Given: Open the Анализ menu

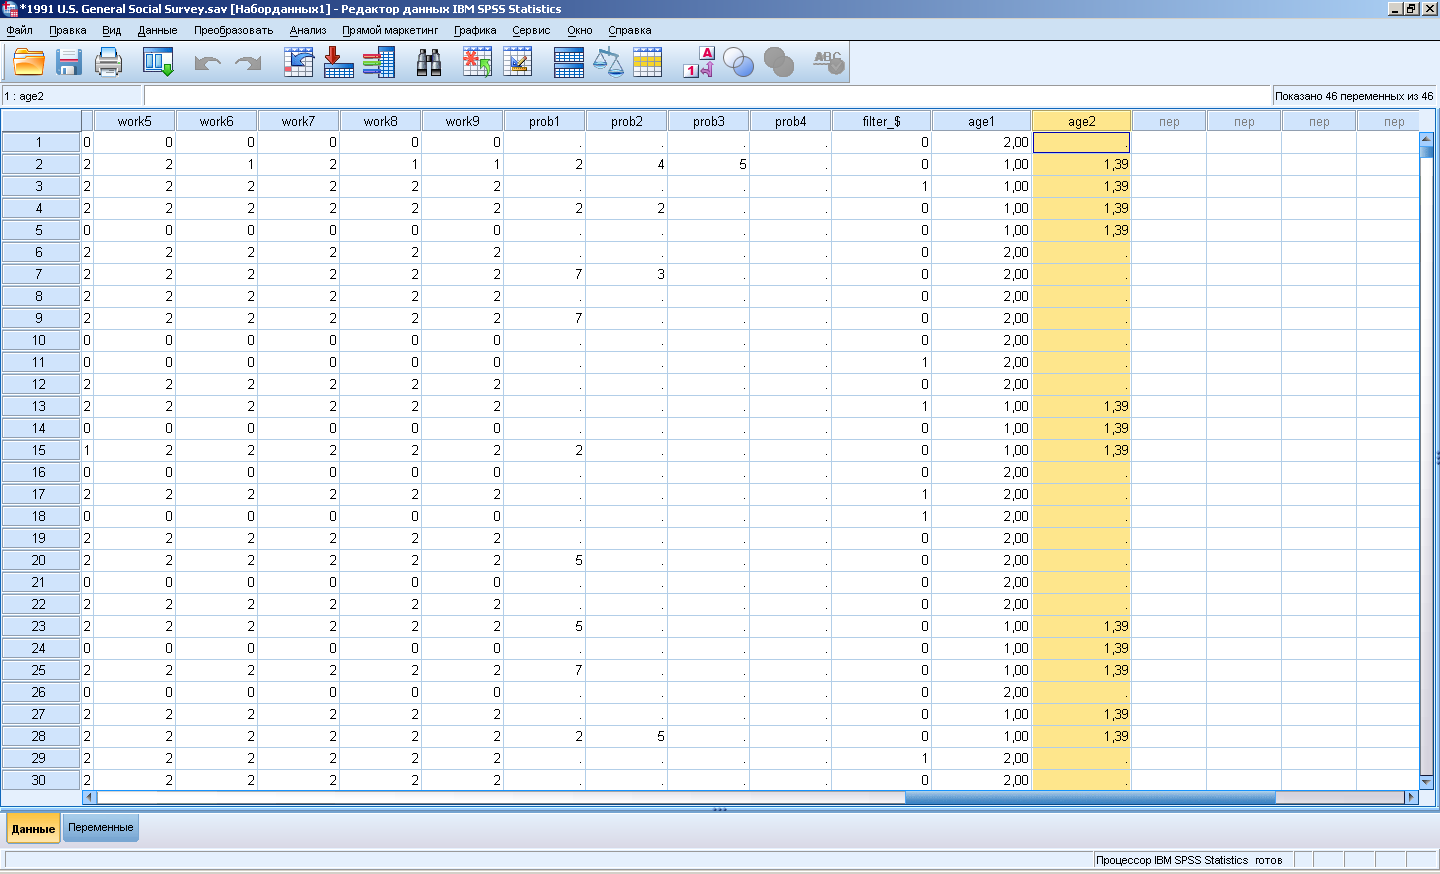Looking at the screenshot, I should (308, 30).
